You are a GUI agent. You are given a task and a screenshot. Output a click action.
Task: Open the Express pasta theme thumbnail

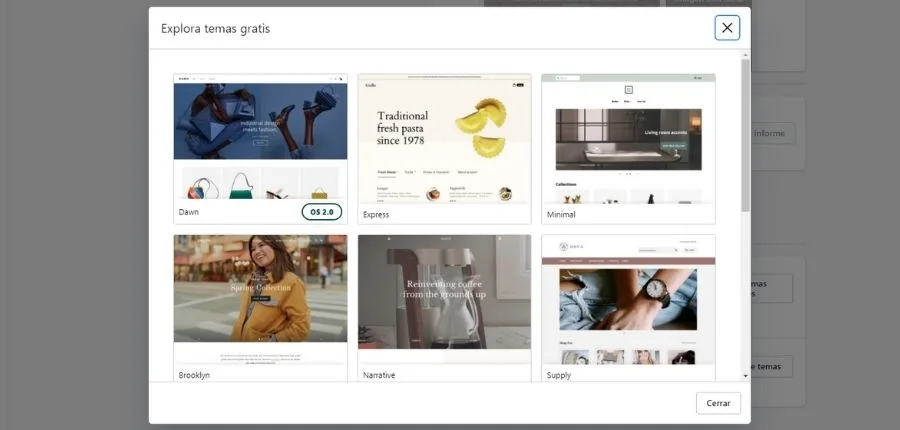coord(444,136)
